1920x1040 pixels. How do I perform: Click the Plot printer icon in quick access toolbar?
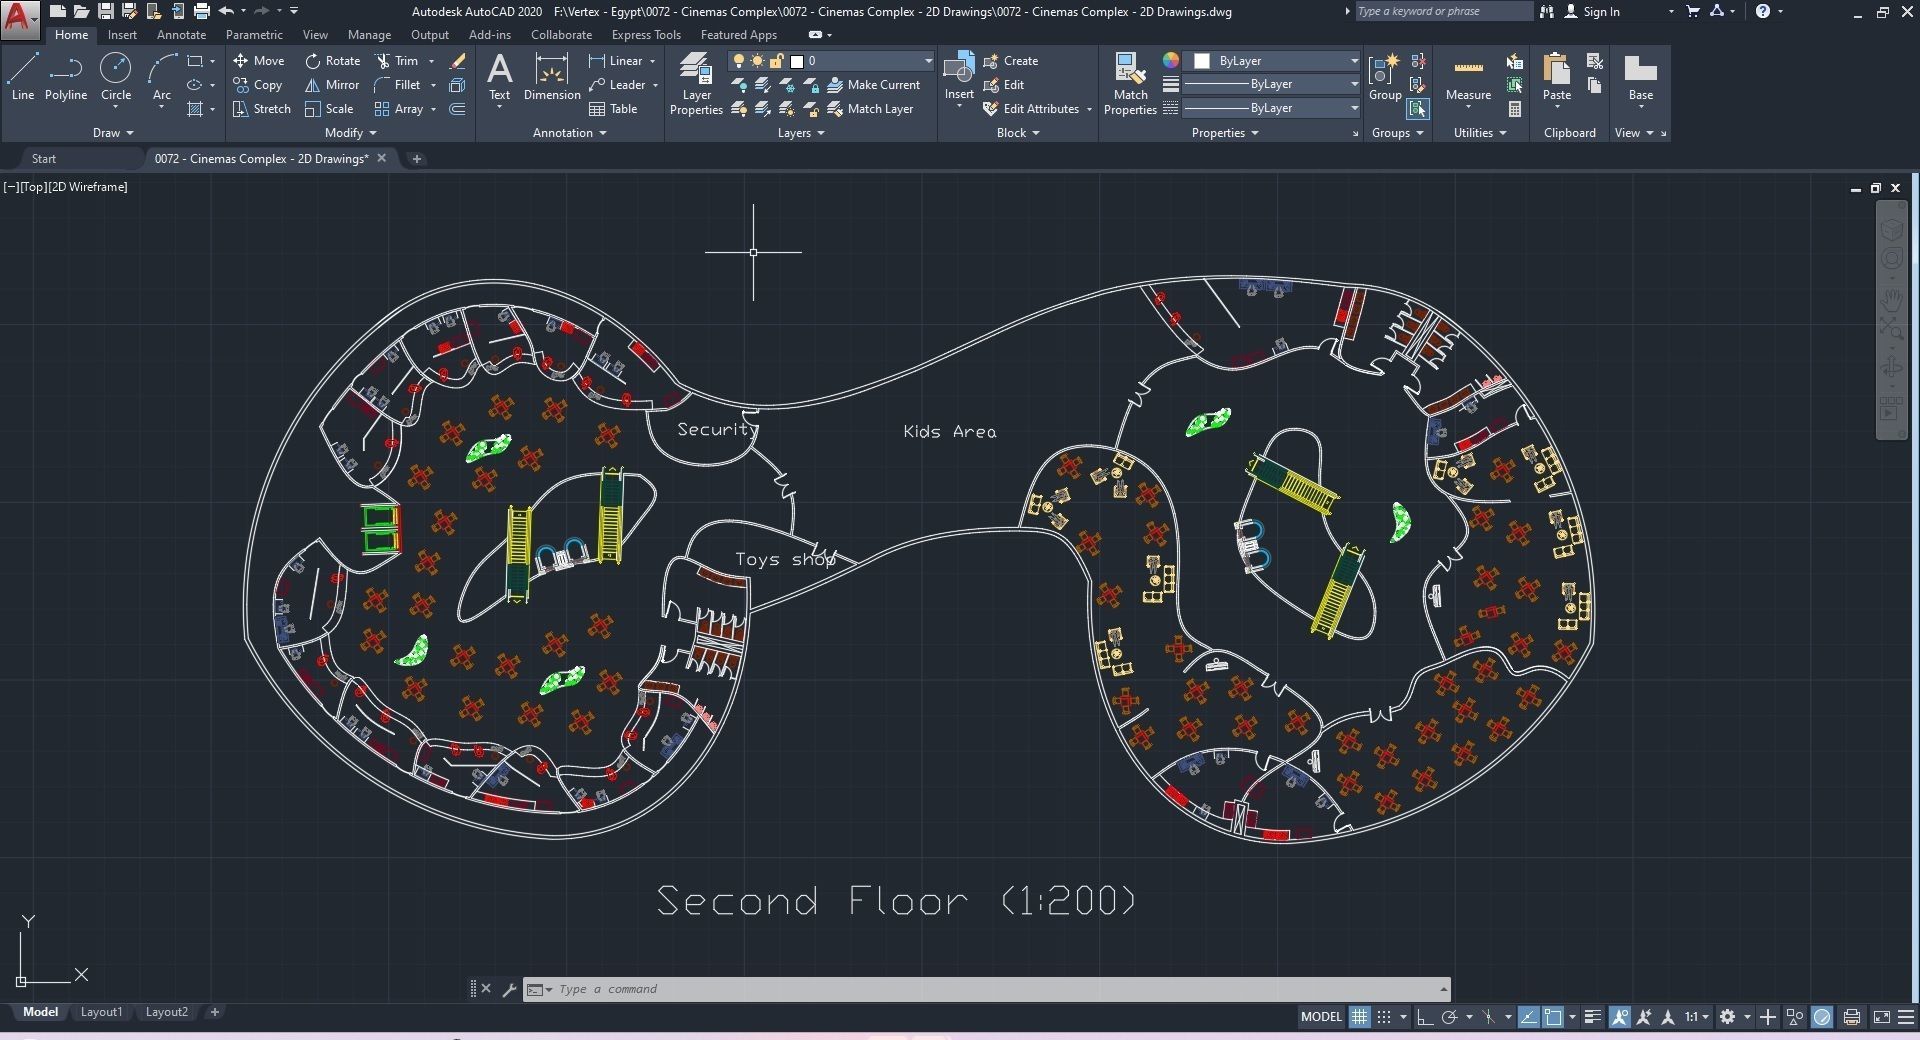[x=201, y=11]
